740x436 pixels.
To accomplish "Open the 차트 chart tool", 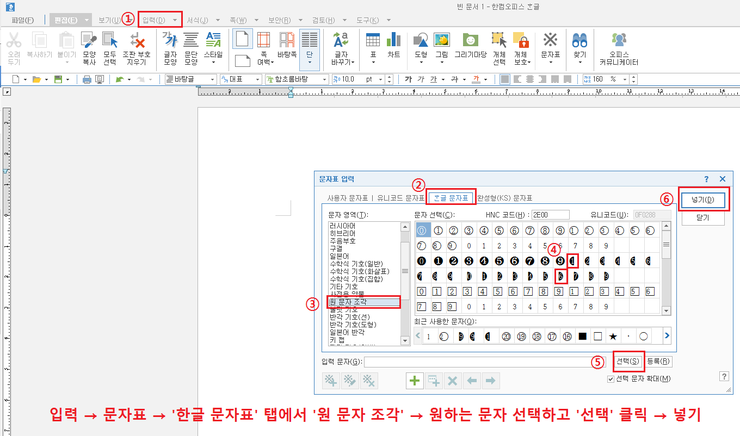I will coord(394,45).
